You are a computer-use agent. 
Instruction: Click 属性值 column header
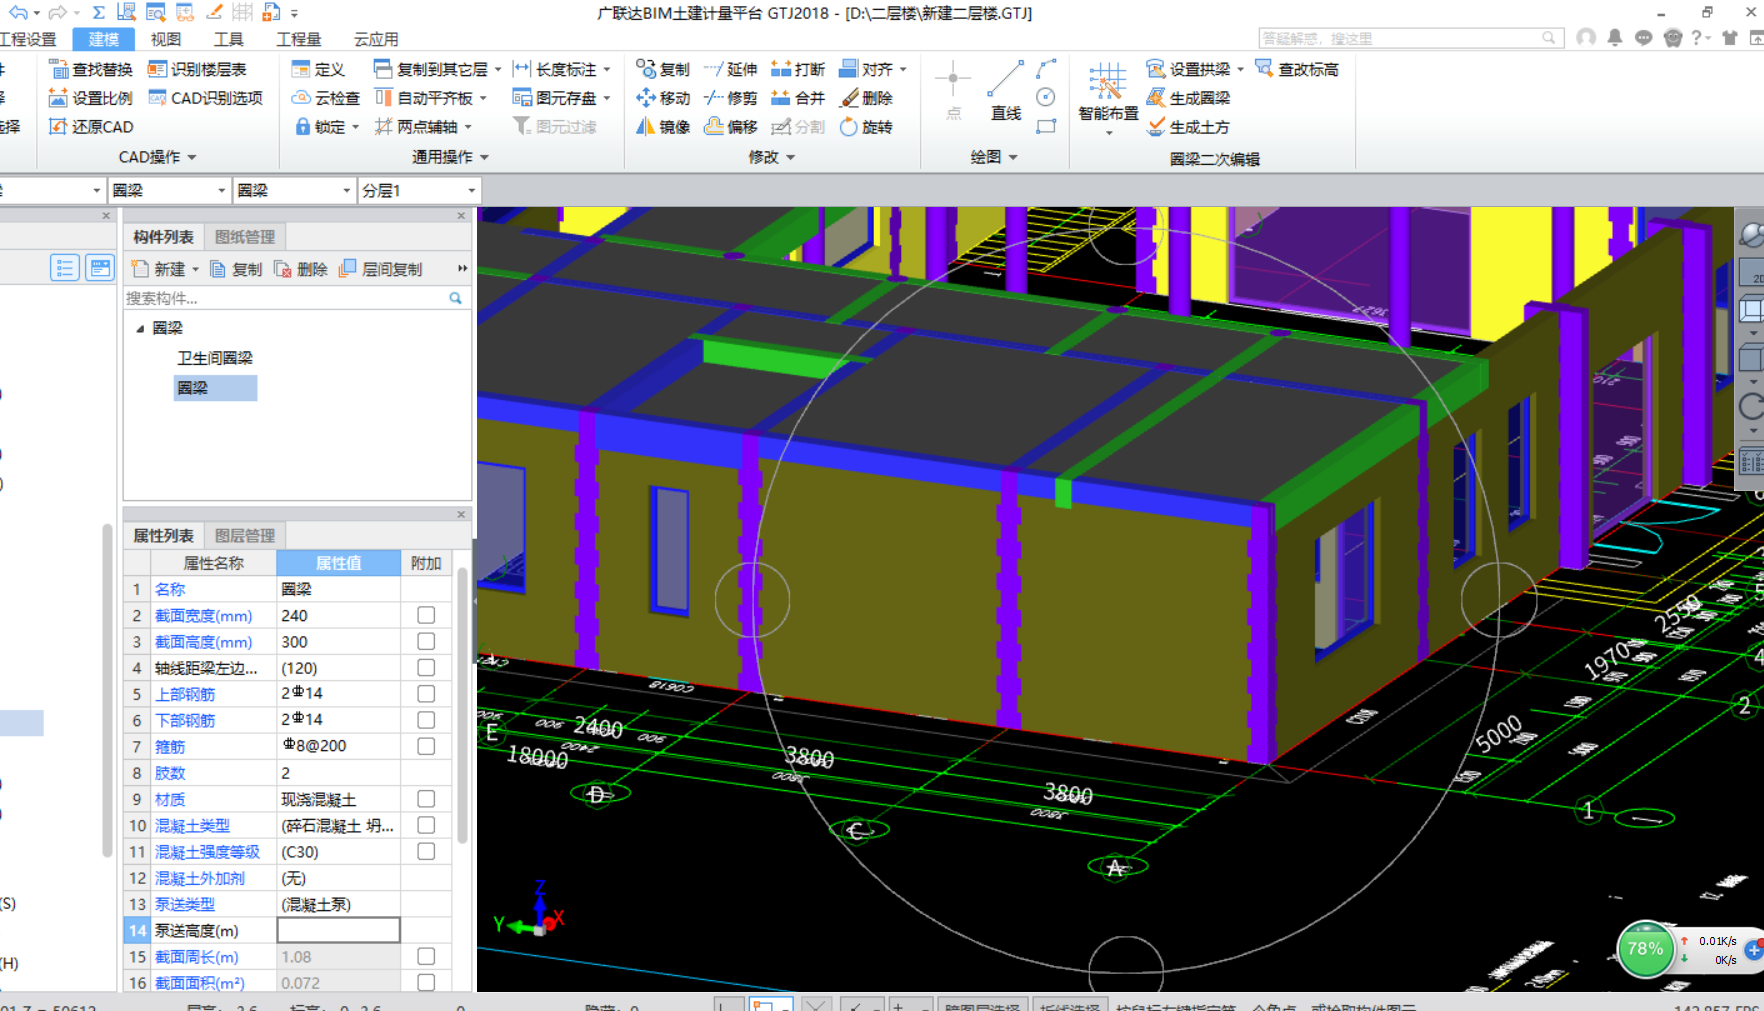point(339,563)
